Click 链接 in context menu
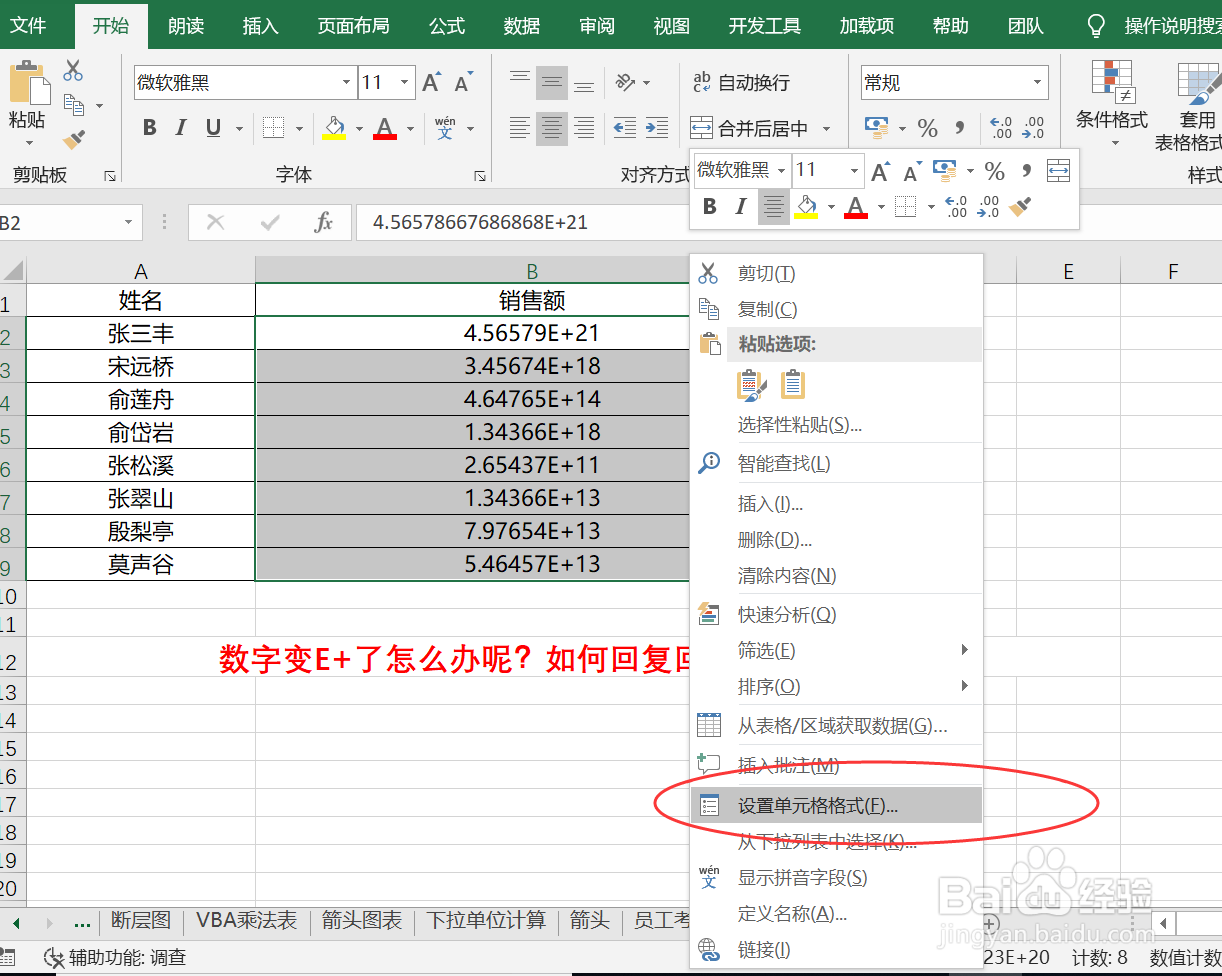Image resolution: width=1222 pixels, height=976 pixels. pyautogui.click(x=836, y=950)
